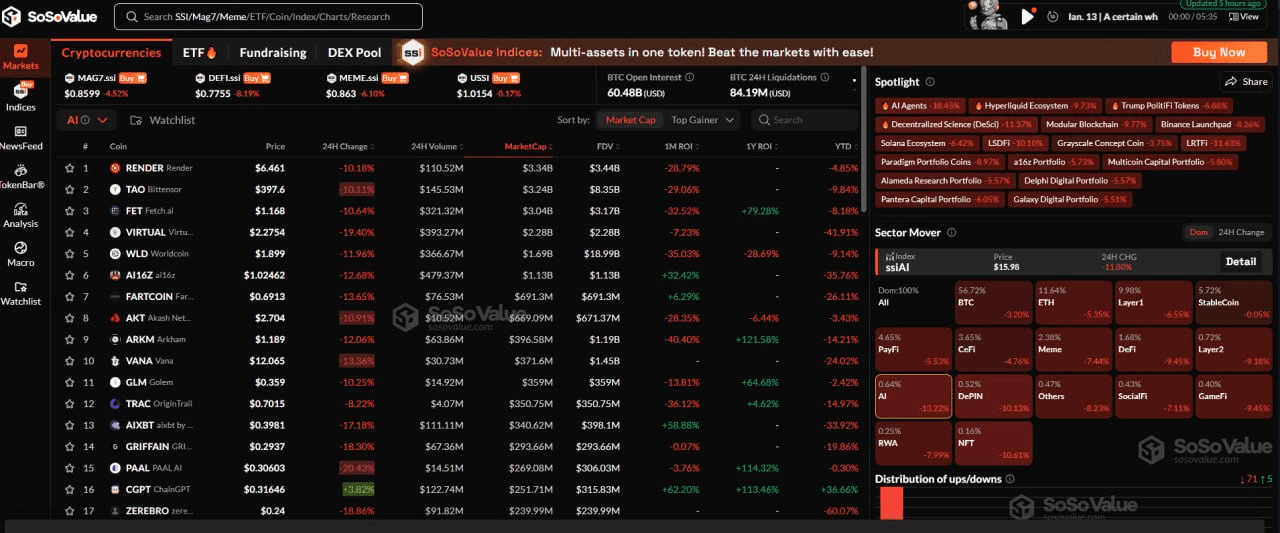Click the TAO coin logo
The width and height of the screenshot is (1280, 533).
pyautogui.click(x=116, y=189)
